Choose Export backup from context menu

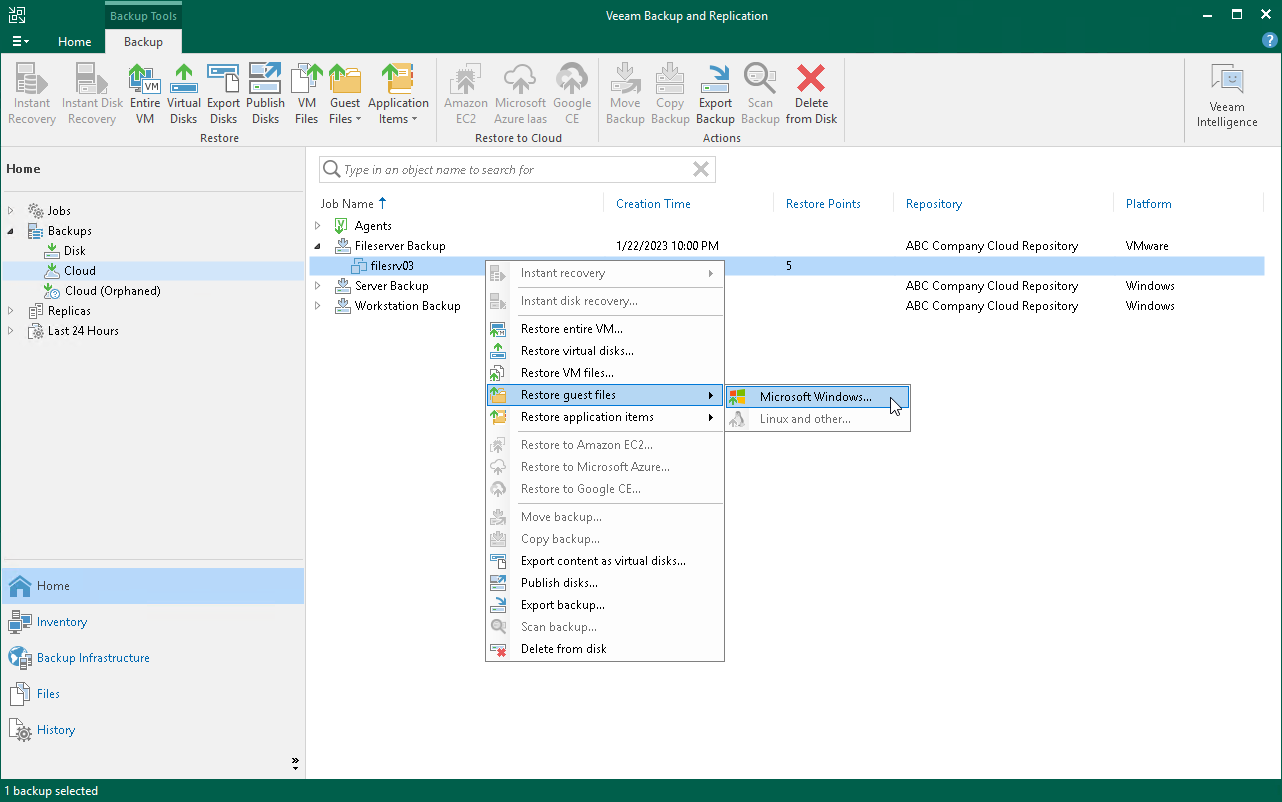[604, 605]
